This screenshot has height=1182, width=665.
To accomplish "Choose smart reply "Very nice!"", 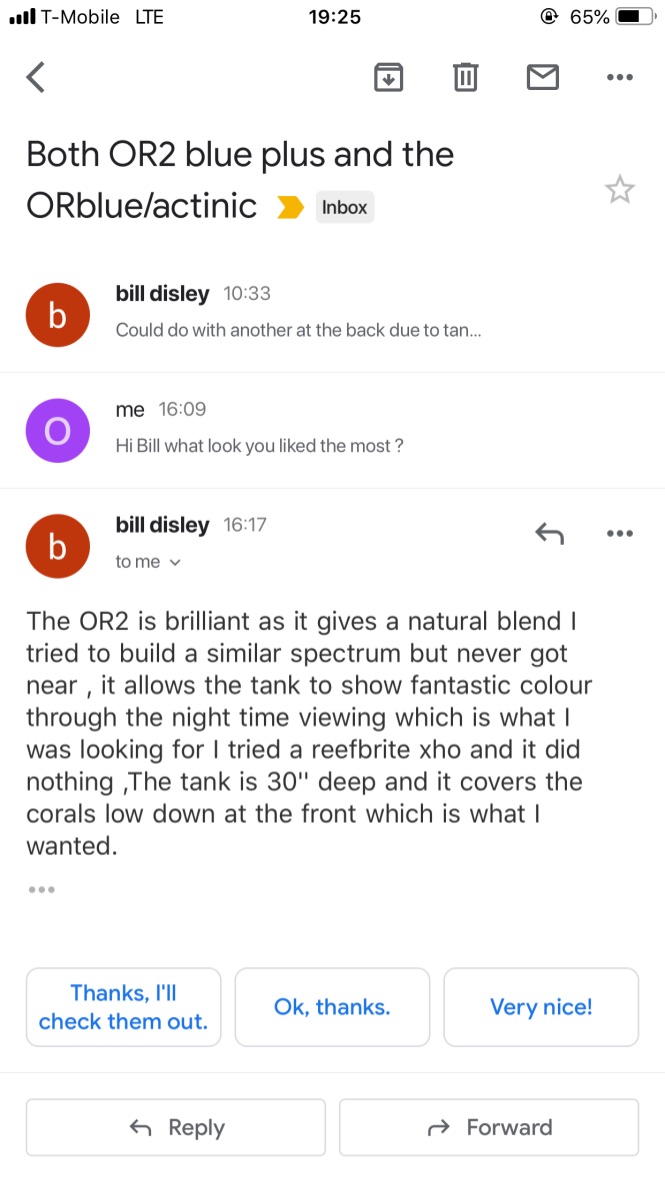I will pyautogui.click(x=541, y=1007).
